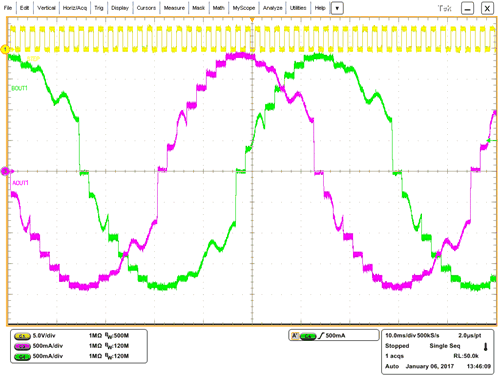
Task: Close the oscilloscope window
Action: (x=487, y=9)
